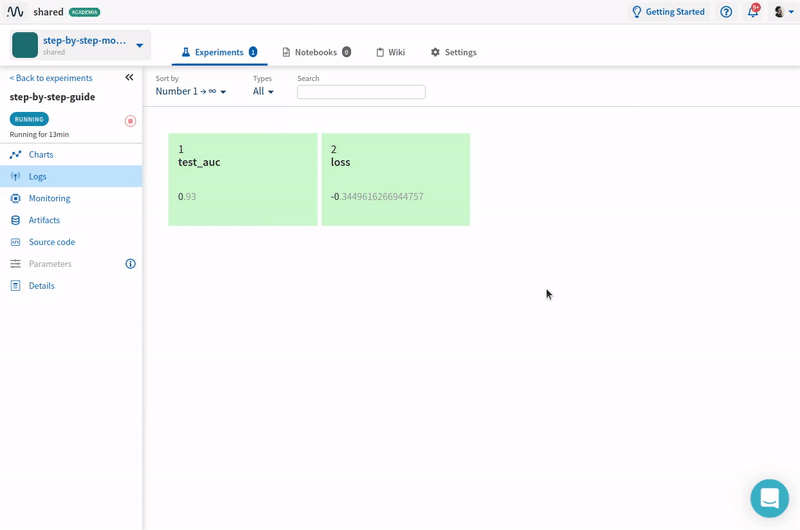
Task: Click the green project avatar square
Action: (25, 45)
